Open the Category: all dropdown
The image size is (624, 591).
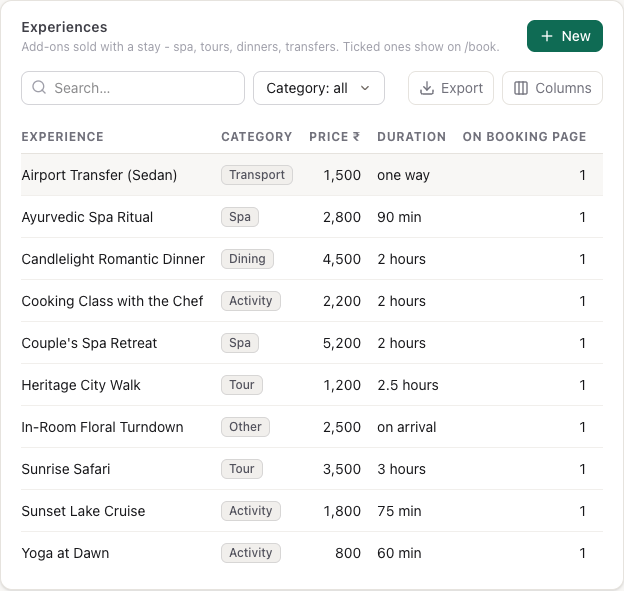[x=319, y=88]
